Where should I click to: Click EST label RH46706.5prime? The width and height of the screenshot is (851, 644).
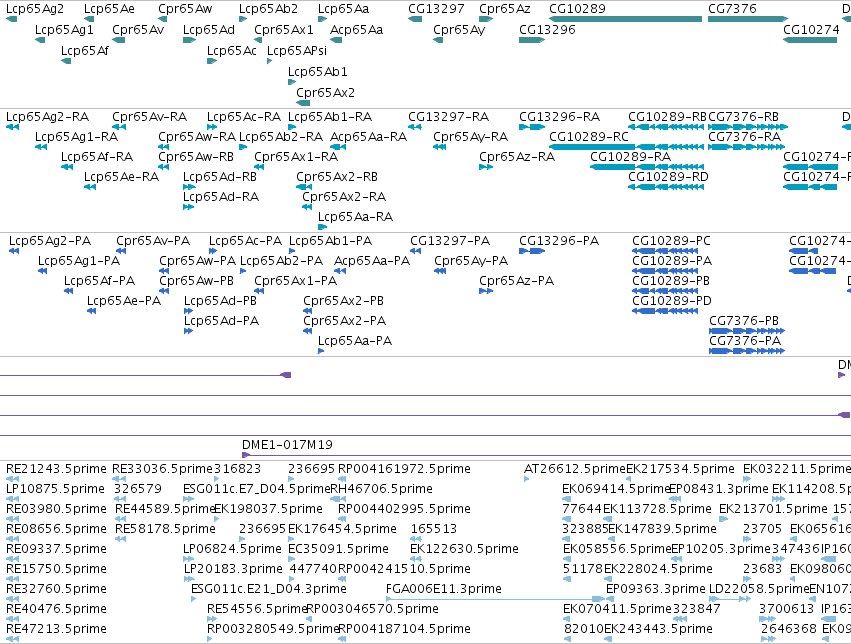coord(382,489)
